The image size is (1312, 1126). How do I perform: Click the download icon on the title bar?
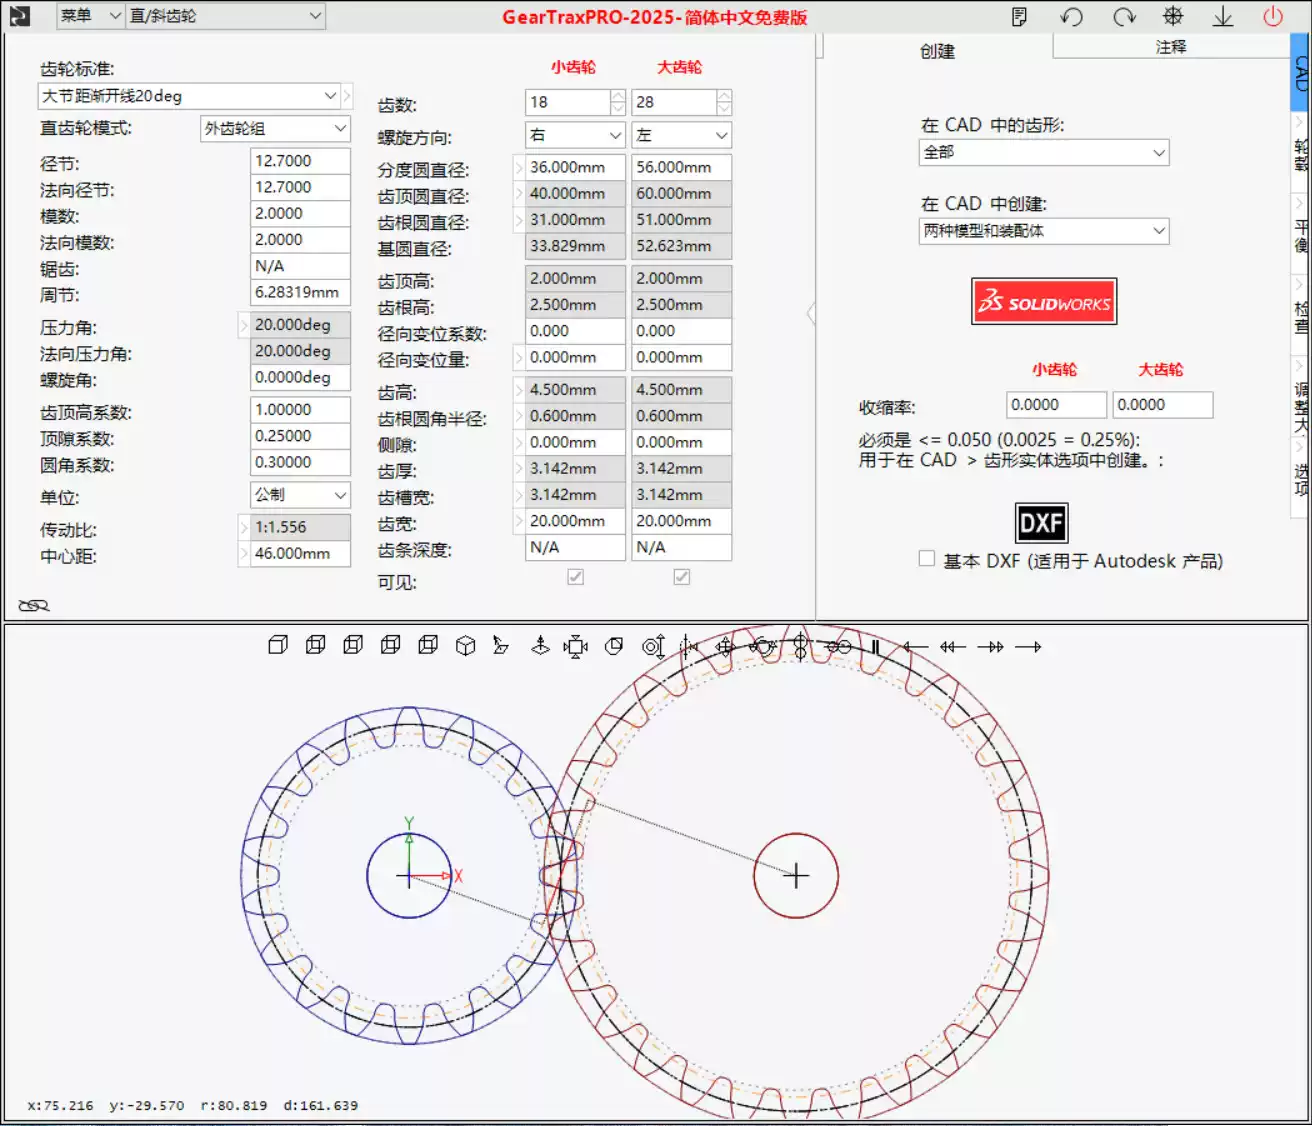click(x=1222, y=16)
